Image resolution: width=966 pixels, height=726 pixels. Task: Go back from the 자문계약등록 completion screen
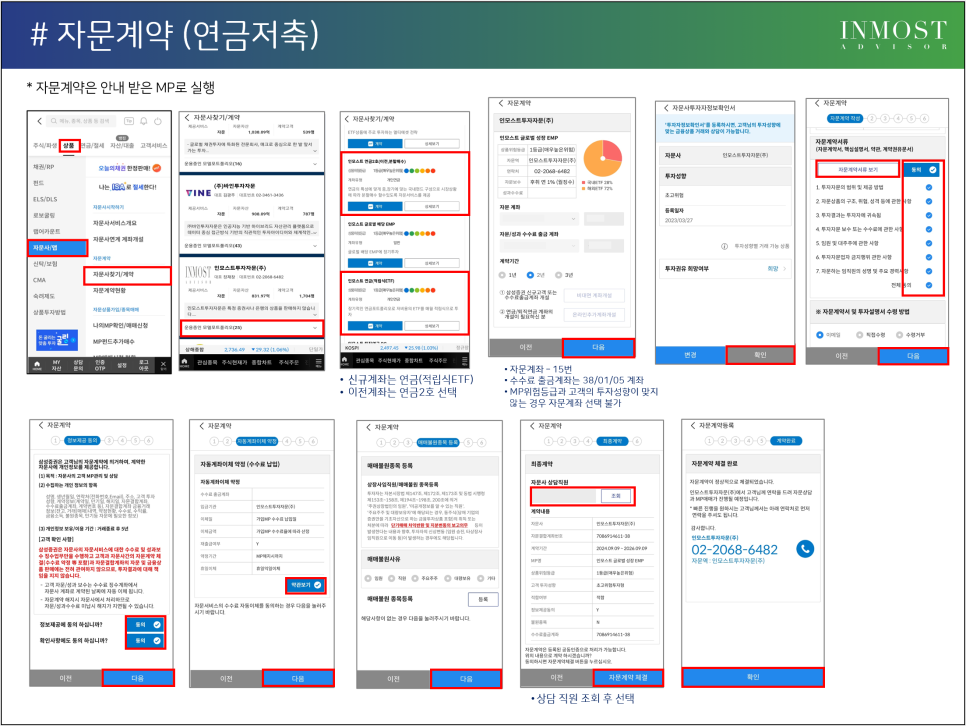(x=692, y=425)
